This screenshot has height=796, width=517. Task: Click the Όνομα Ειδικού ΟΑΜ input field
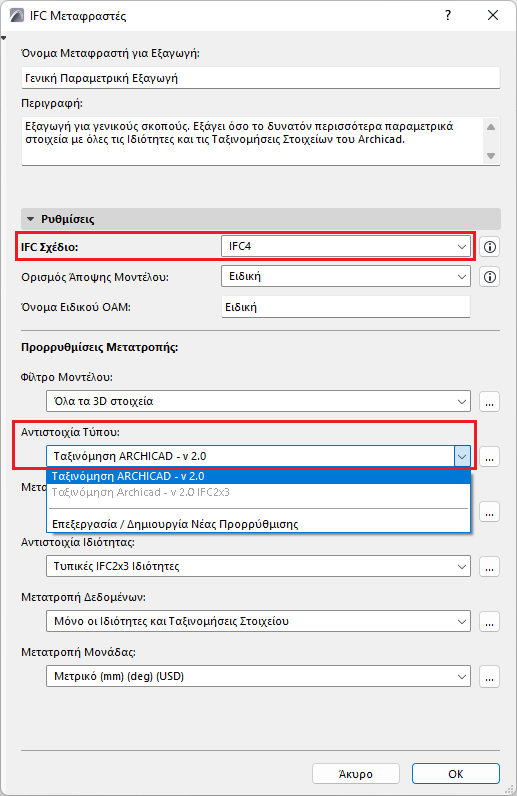click(346, 307)
